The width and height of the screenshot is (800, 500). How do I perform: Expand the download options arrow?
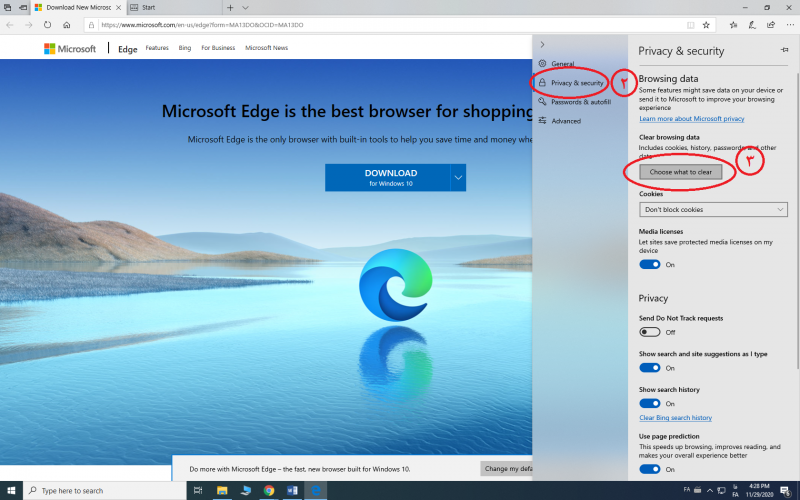click(x=458, y=177)
